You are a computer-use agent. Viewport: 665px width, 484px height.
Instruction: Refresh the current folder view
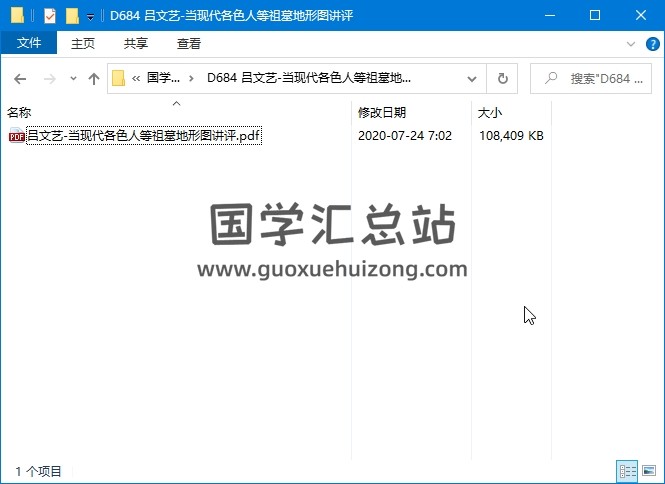[503, 78]
